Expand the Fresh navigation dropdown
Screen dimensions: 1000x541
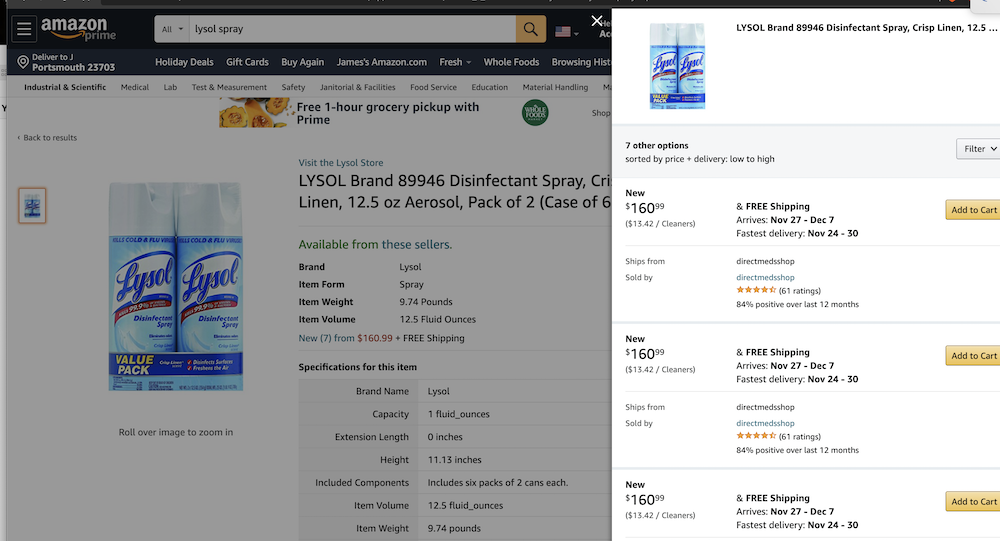[455, 62]
